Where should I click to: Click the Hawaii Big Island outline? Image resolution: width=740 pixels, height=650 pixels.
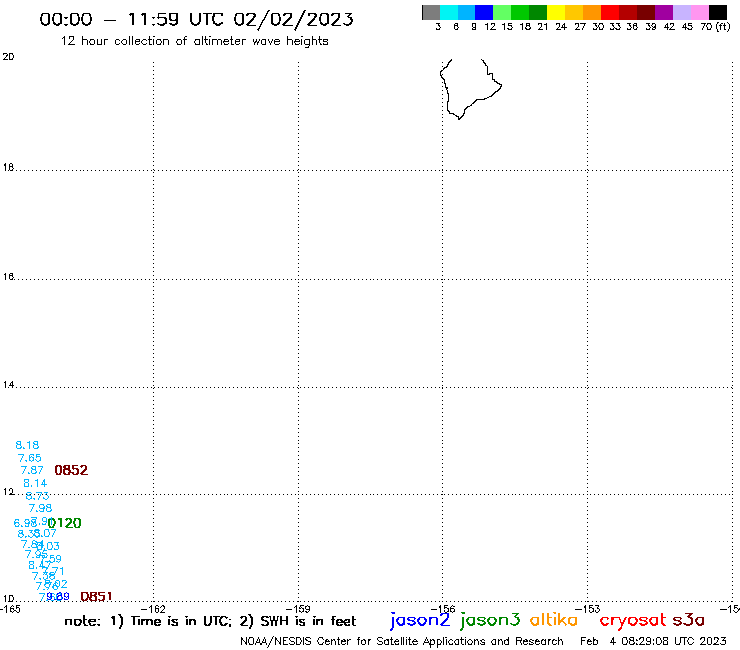(x=470, y=89)
